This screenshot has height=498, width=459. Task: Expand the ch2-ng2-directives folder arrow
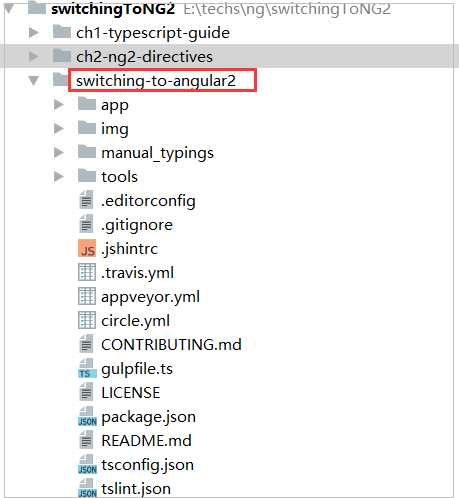click(34, 56)
